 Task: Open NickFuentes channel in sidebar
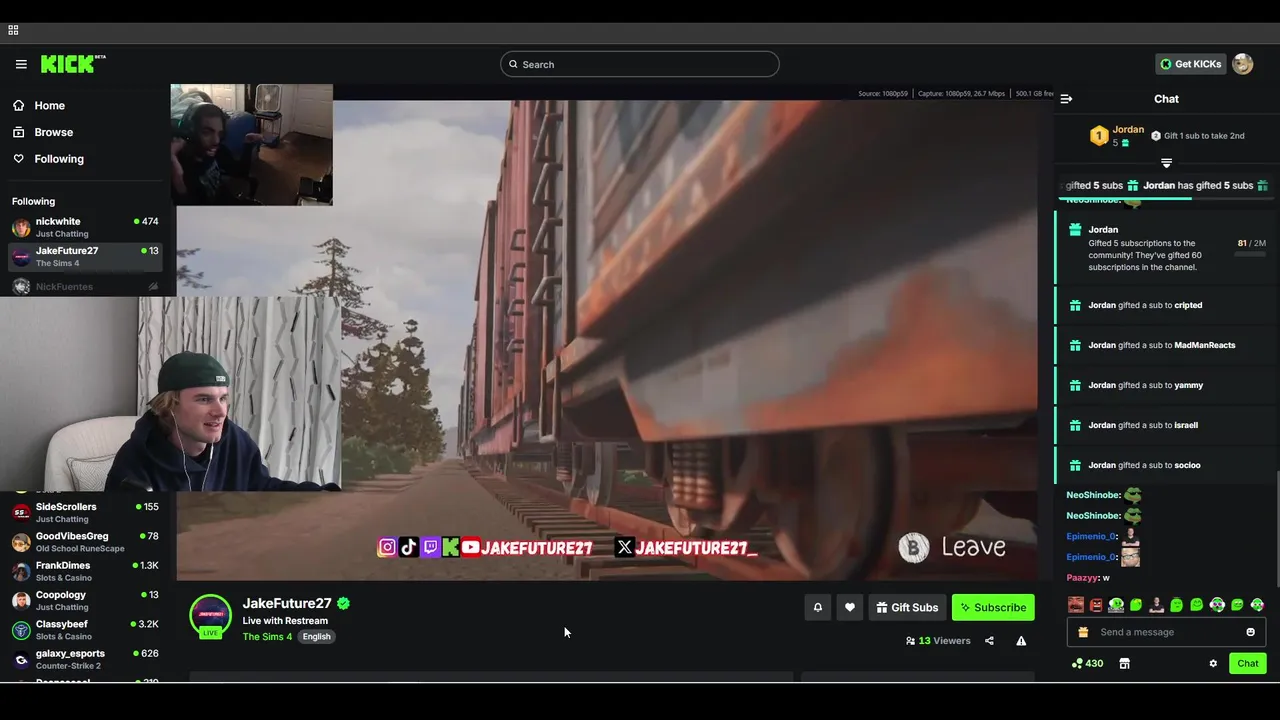pos(85,287)
